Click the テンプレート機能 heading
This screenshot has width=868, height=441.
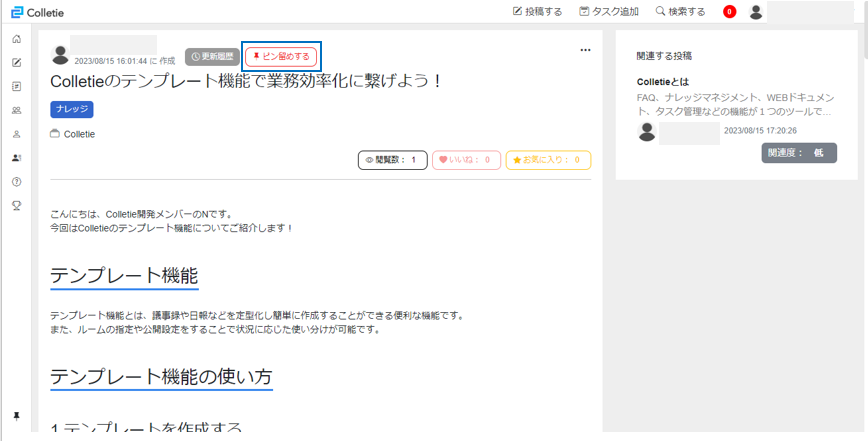pos(124,275)
